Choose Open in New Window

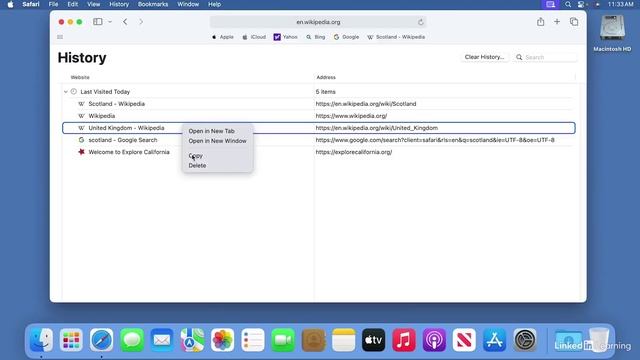[218, 141]
